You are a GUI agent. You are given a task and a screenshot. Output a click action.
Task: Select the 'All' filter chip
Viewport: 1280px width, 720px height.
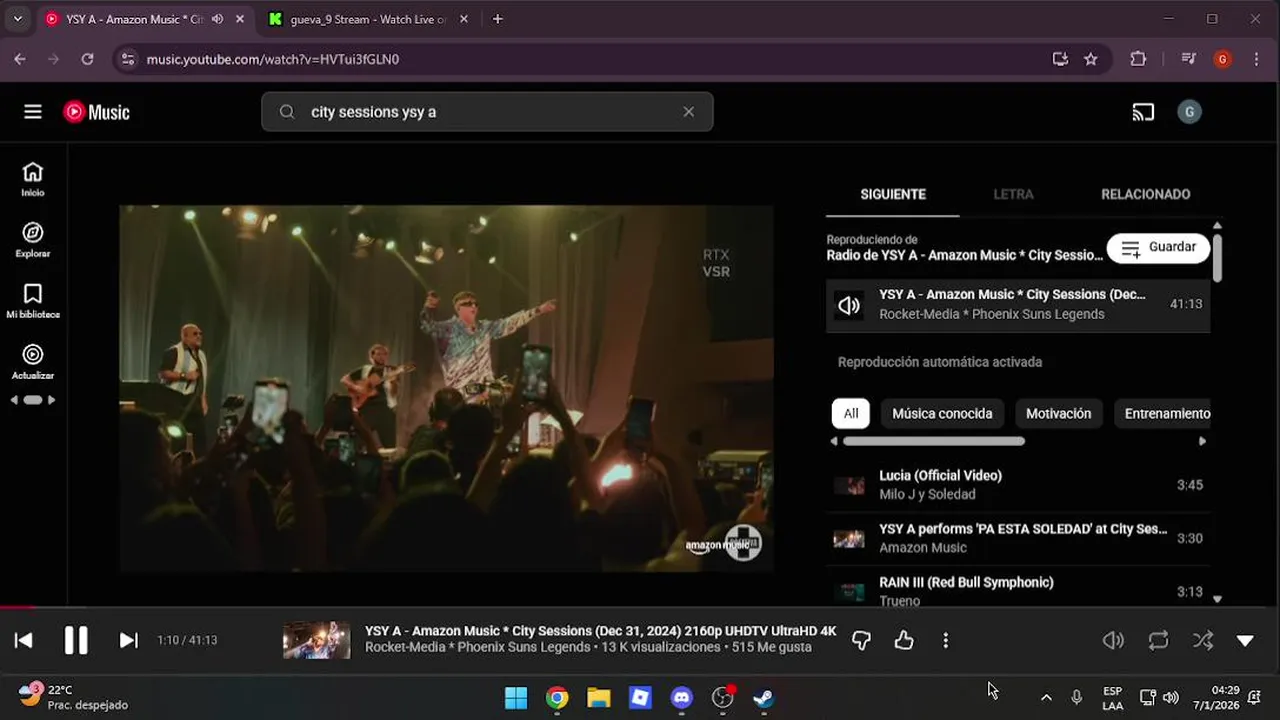pos(850,413)
